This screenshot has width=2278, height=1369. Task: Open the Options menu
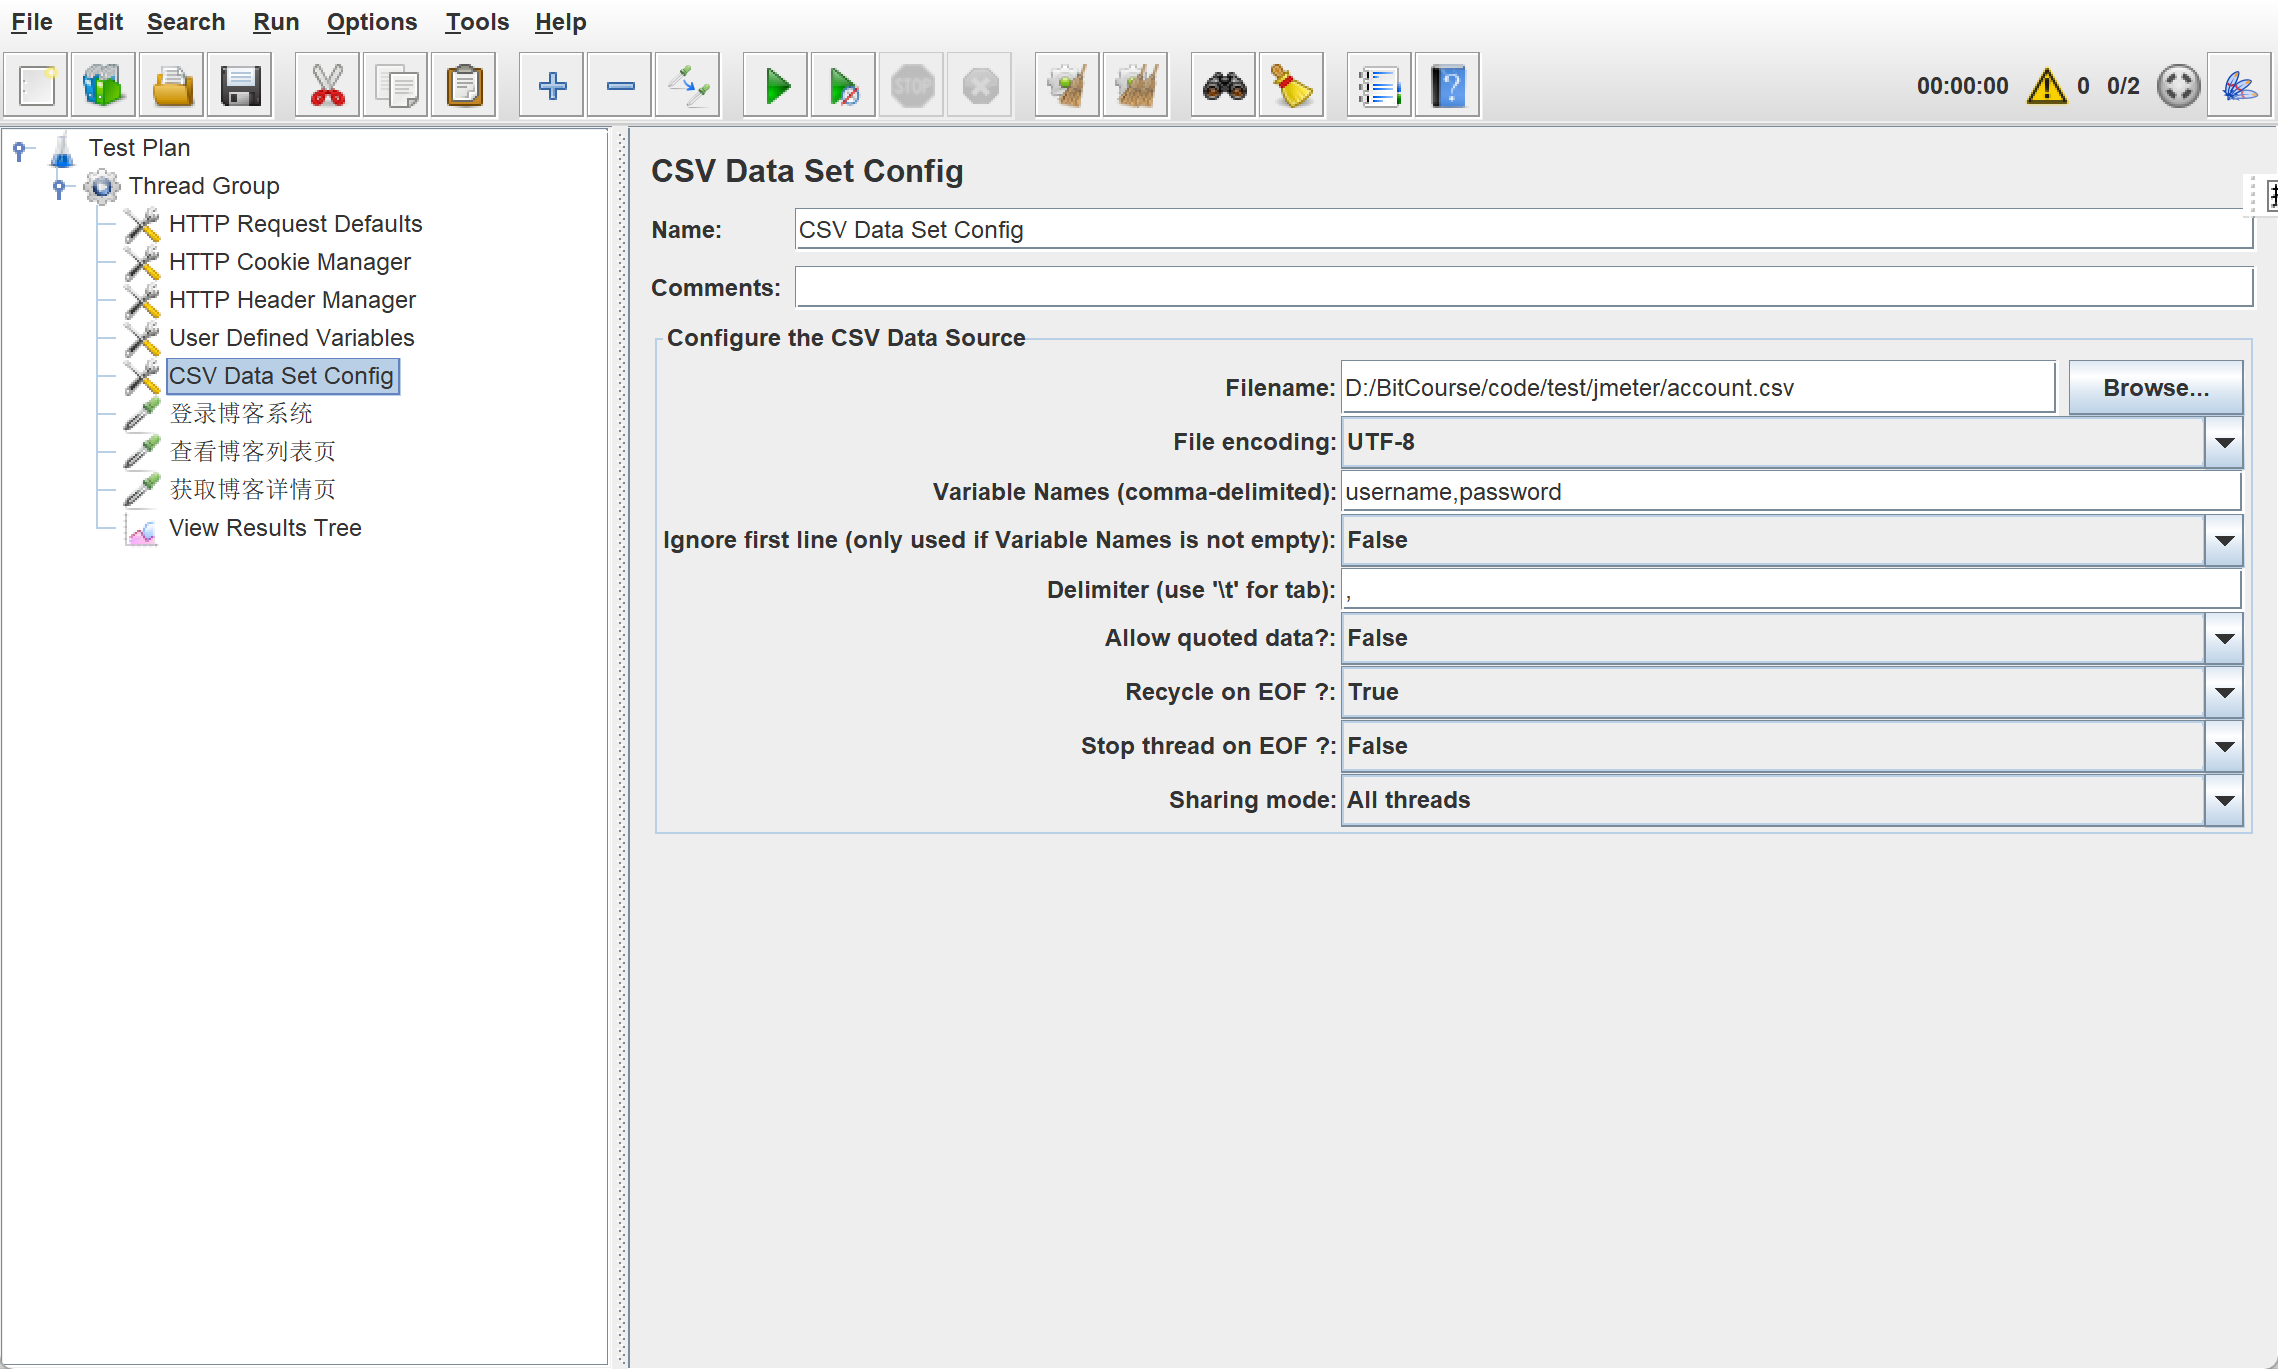click(371, 22)
